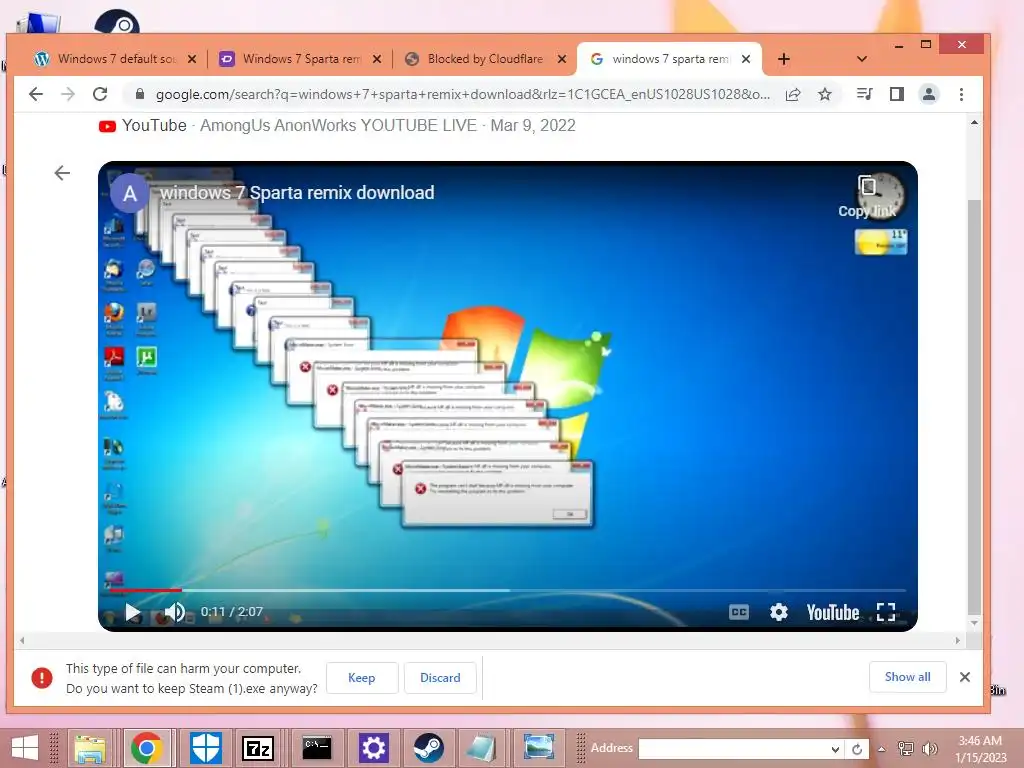Image resolution: width=1024 pixels, height=768 pixels.
Task: Open the taskbar clock and date
Action: (980, 749)
